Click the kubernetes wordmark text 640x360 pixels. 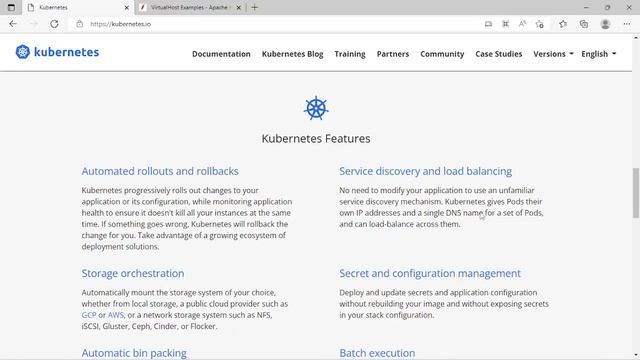pos(67,52)
